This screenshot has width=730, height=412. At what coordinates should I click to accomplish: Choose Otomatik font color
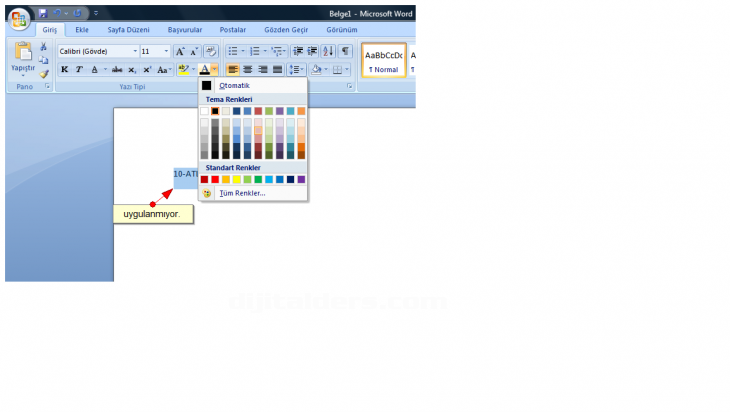[253, 86]
